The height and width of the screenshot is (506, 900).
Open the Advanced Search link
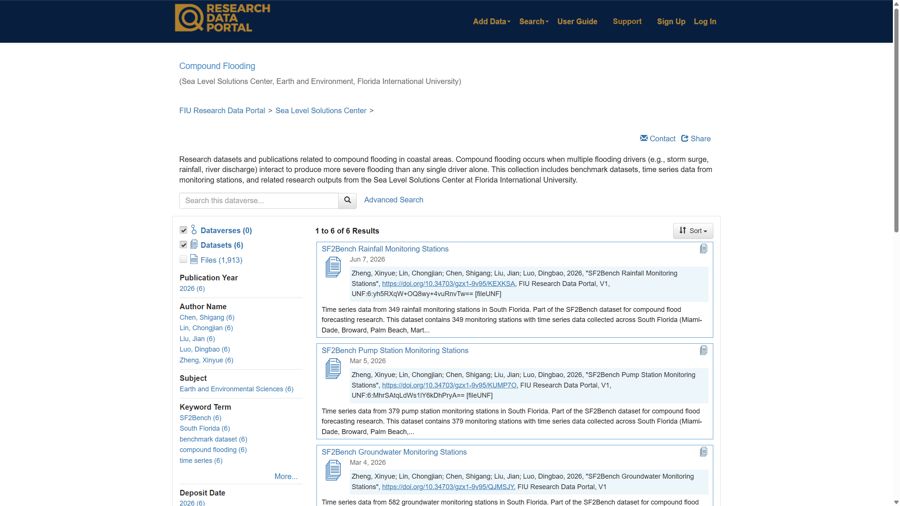point(393,200)
